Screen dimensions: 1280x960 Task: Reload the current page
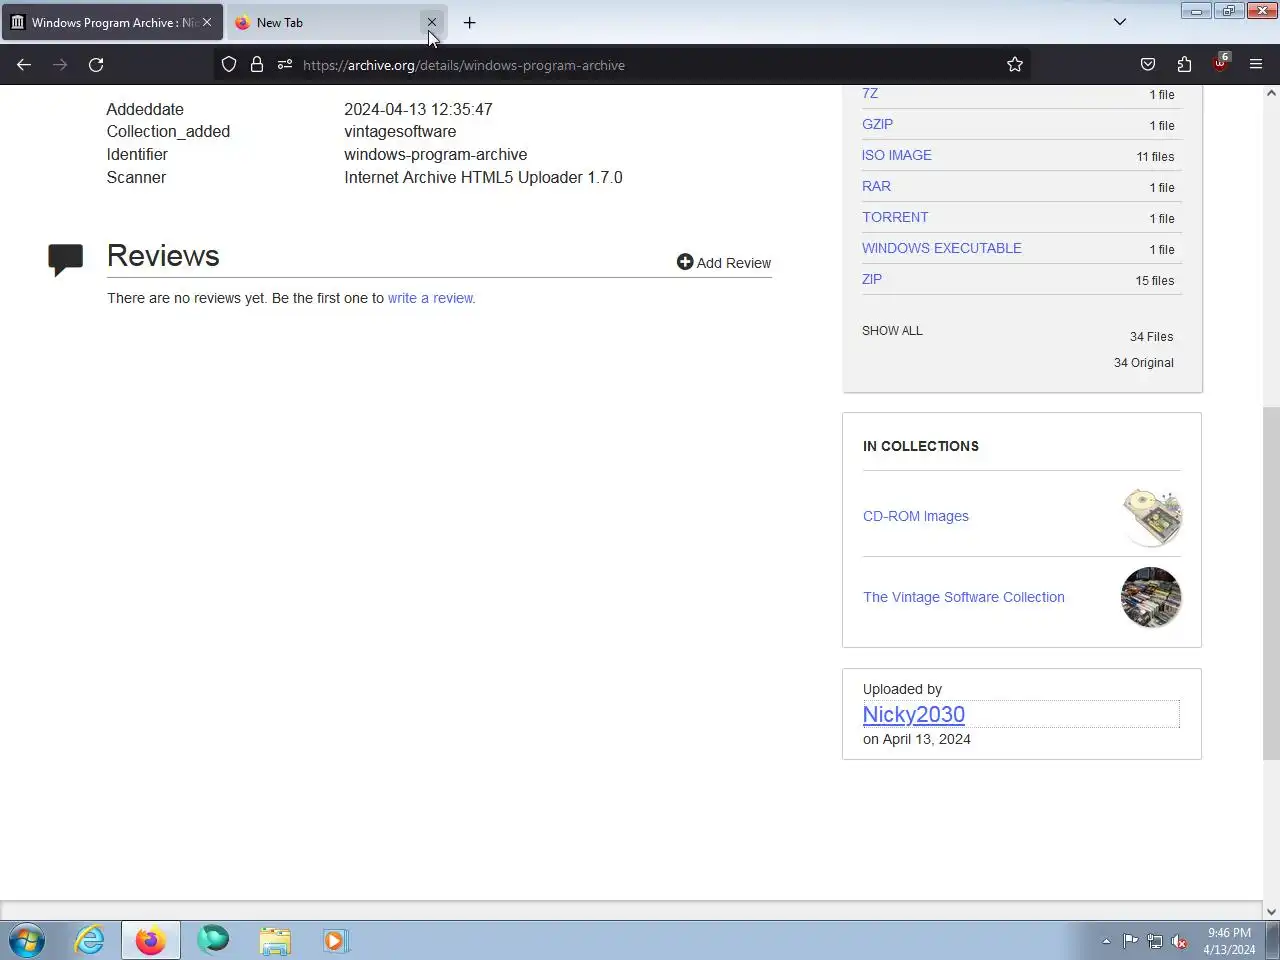[x=96, y=65]
